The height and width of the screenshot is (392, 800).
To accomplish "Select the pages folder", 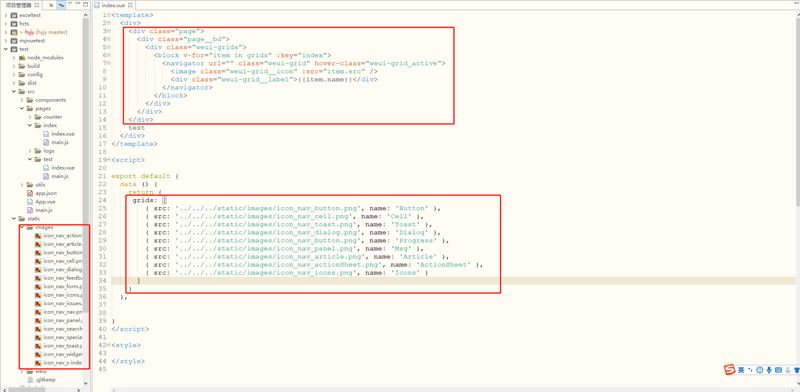I will click(x=43, y=108).
